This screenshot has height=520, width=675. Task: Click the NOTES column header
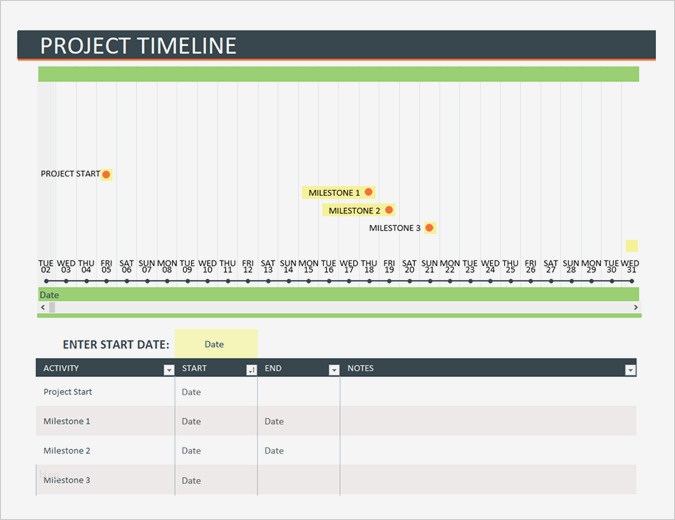[x=360, y=368]
